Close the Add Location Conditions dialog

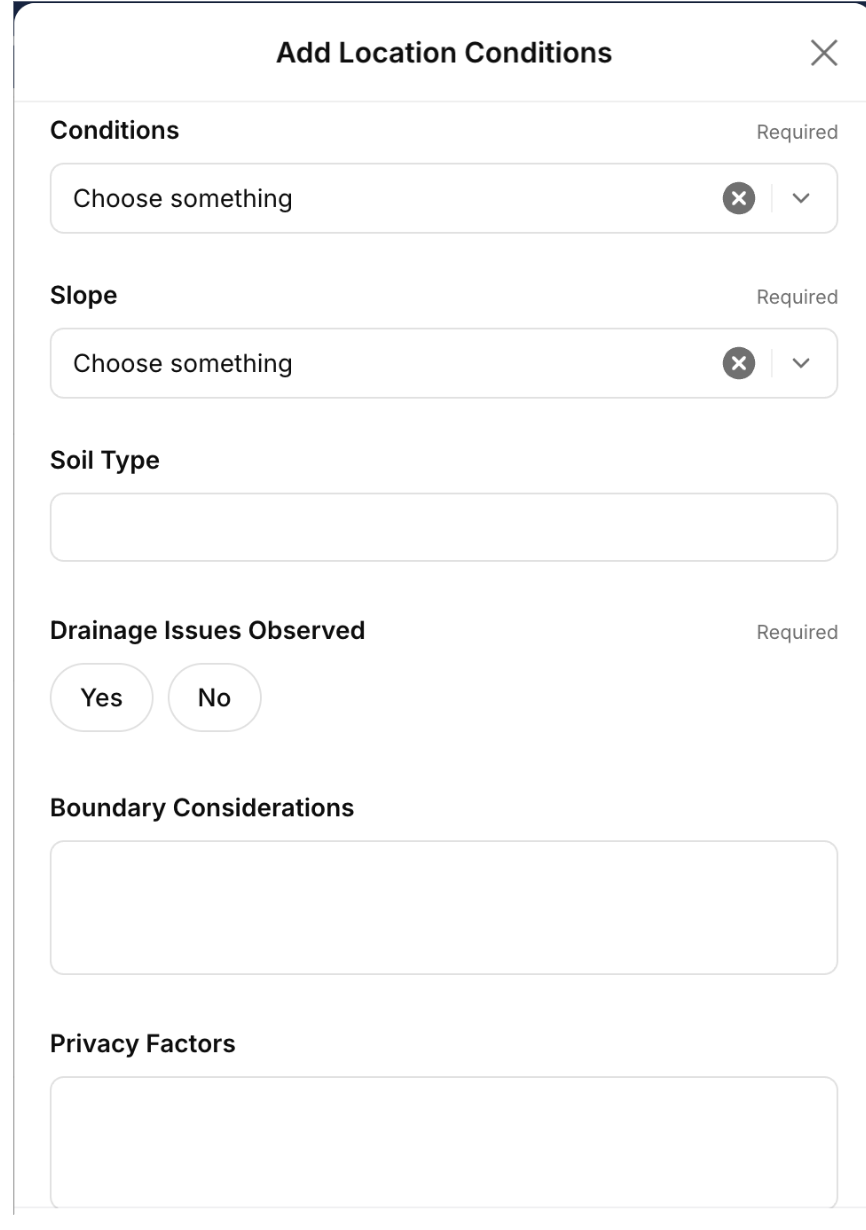[x=823, y=53]
